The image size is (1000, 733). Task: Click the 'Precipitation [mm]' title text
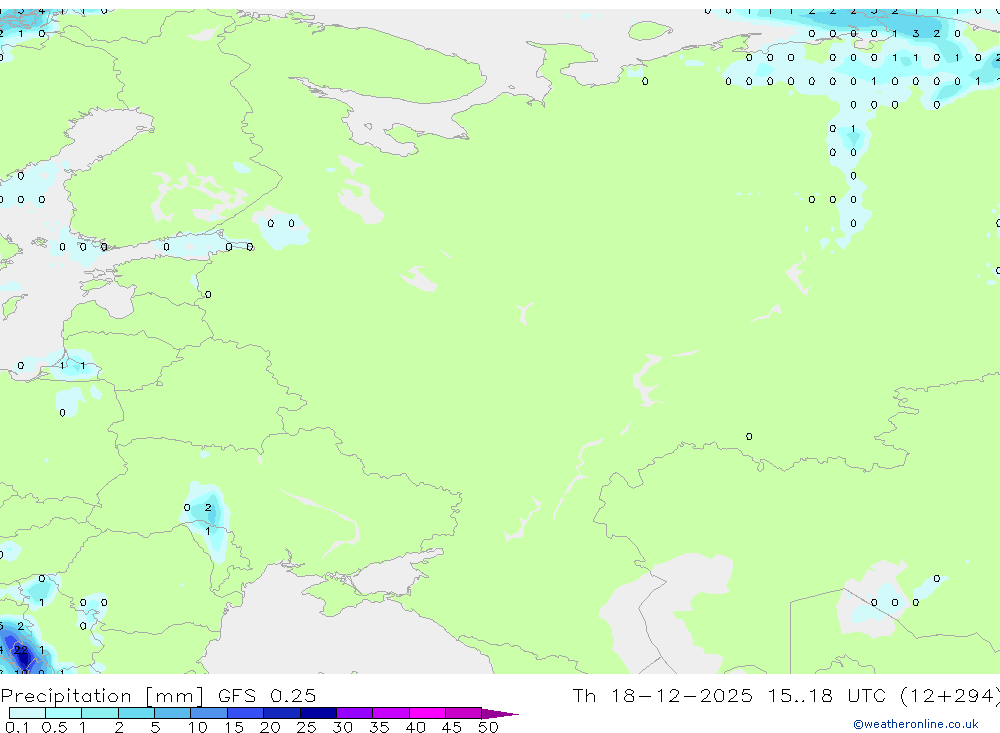coord(103,695)
